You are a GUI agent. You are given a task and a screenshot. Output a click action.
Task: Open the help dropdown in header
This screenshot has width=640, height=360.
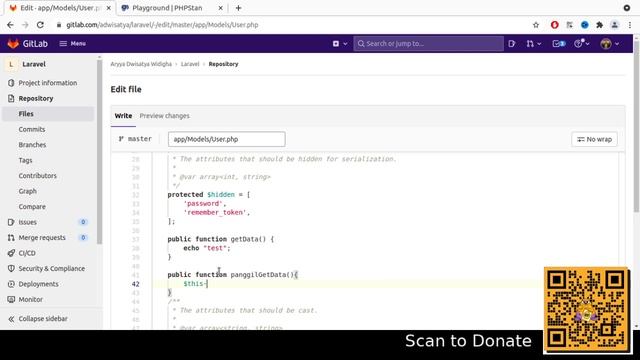pos(582,43)
